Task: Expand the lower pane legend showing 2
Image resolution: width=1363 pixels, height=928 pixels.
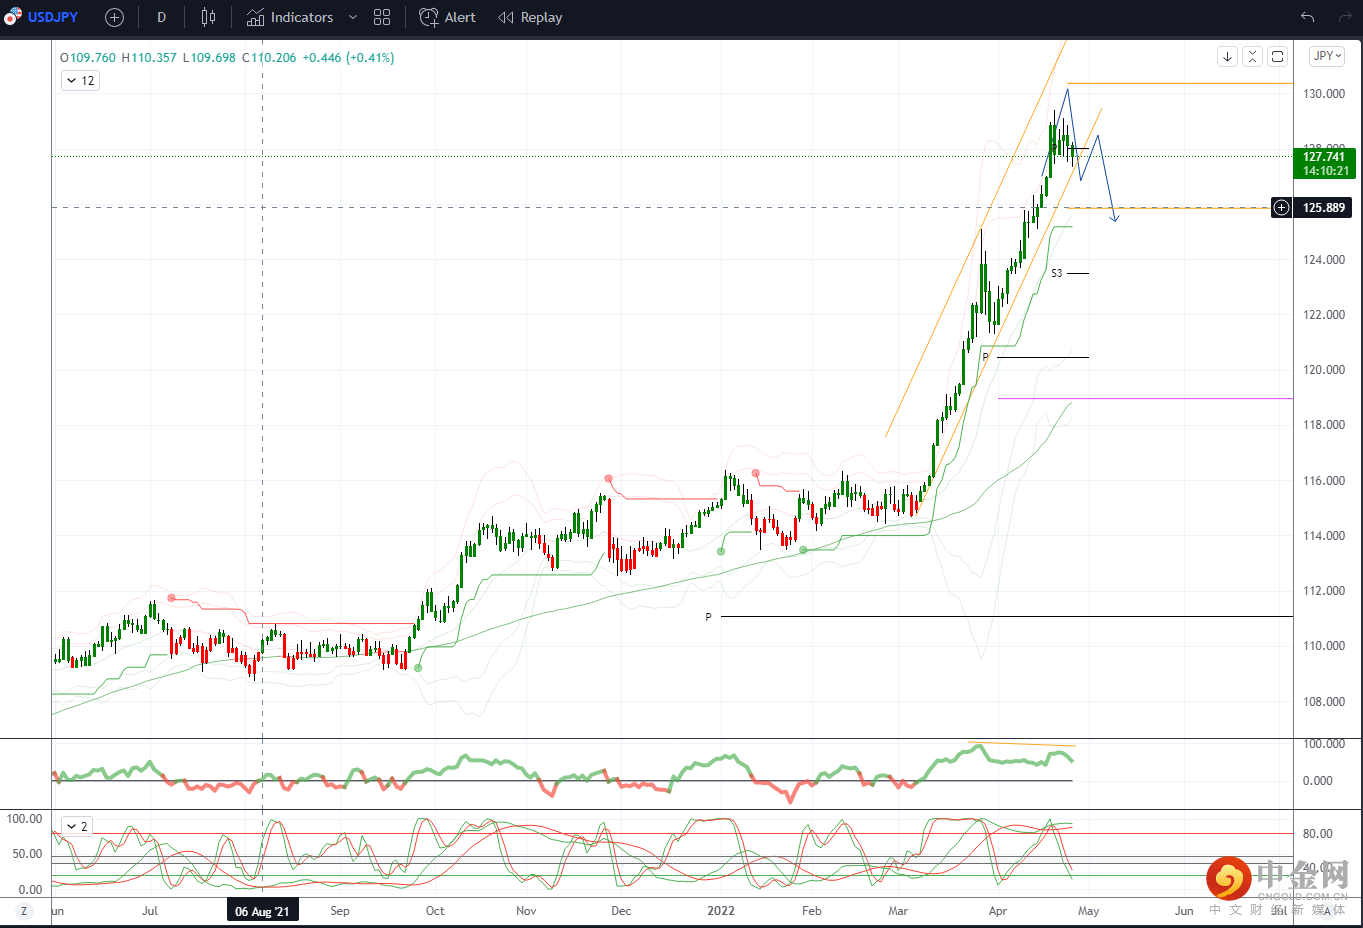Action: pos(77,826)
